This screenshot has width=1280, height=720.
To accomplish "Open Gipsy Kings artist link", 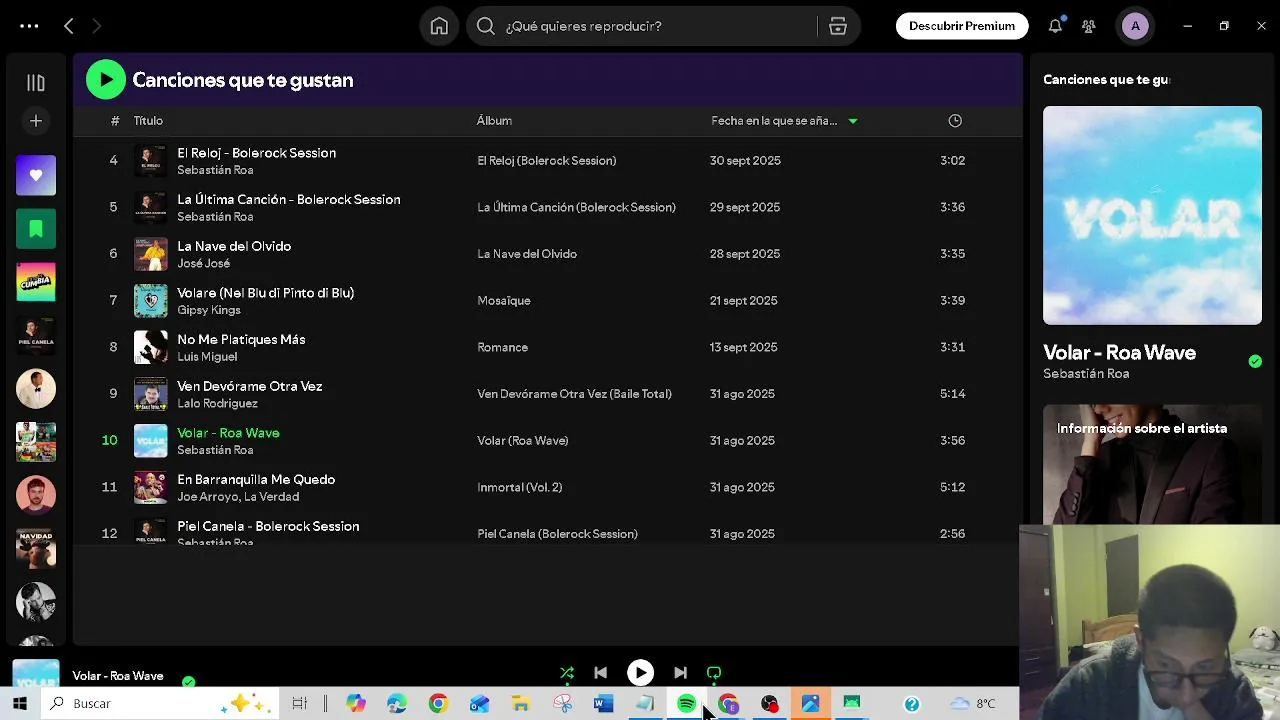I will [209, 310].
